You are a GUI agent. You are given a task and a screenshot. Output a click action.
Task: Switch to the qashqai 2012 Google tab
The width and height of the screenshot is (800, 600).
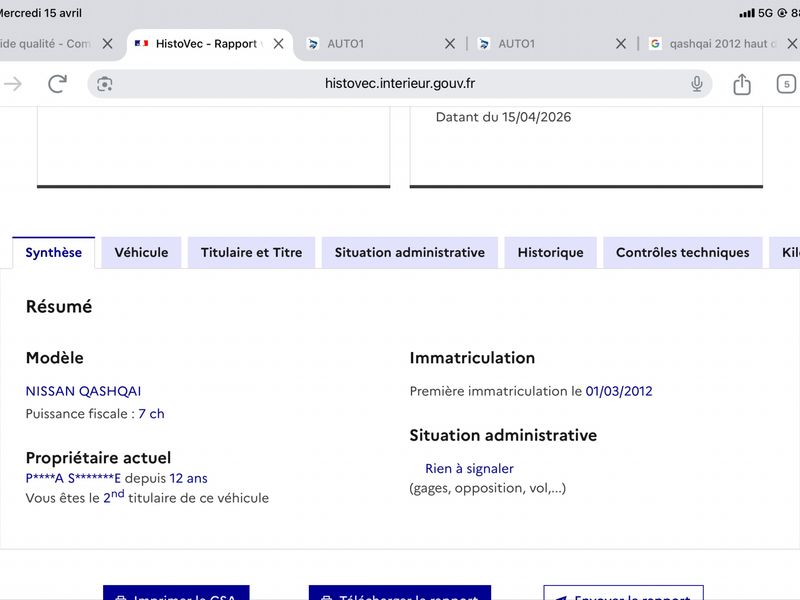pyautogui.click(x=712, y=44)
